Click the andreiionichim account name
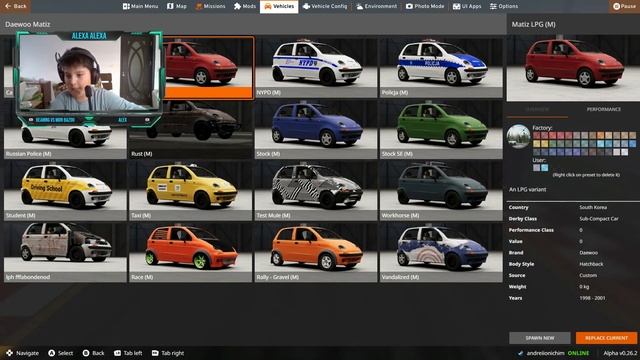The width and height of the screenshot is (640, 360). coord(545,353)
